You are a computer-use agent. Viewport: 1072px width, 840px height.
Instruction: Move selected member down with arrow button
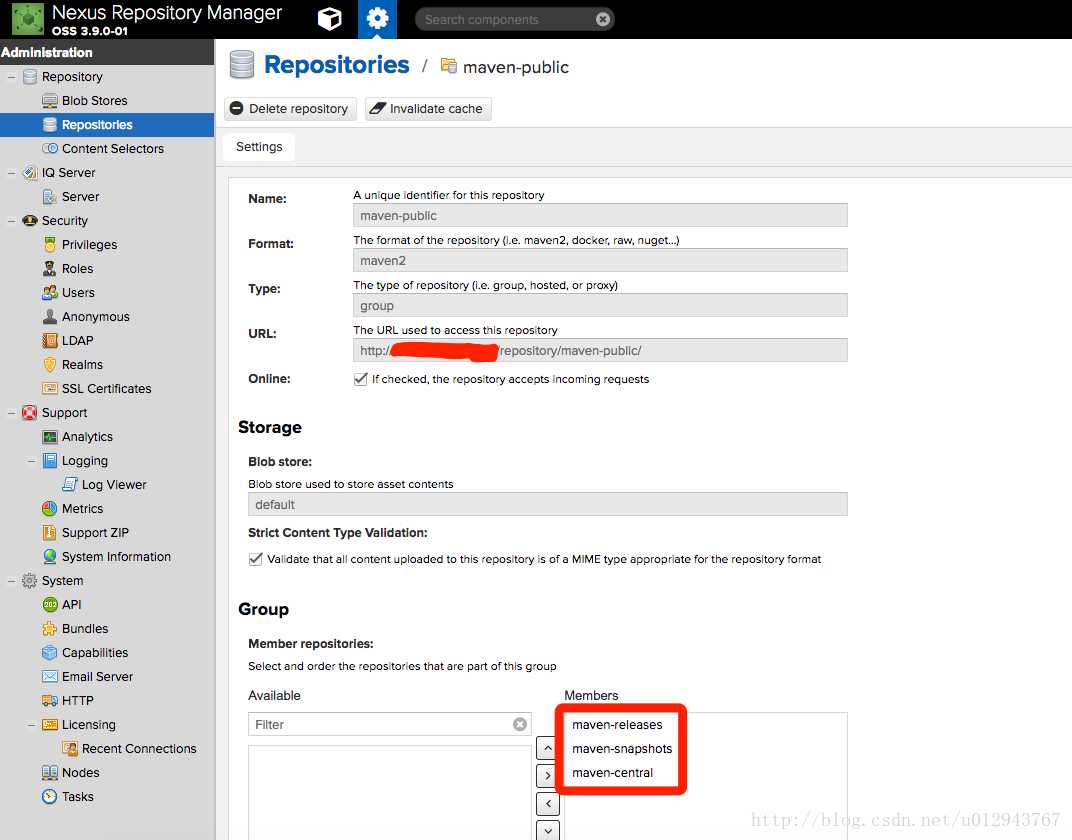548,830
